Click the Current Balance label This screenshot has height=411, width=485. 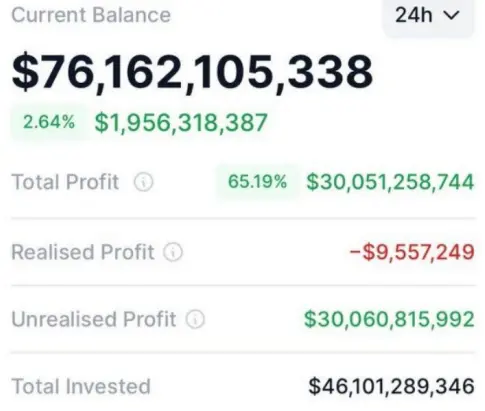click(x=91, y=15)
